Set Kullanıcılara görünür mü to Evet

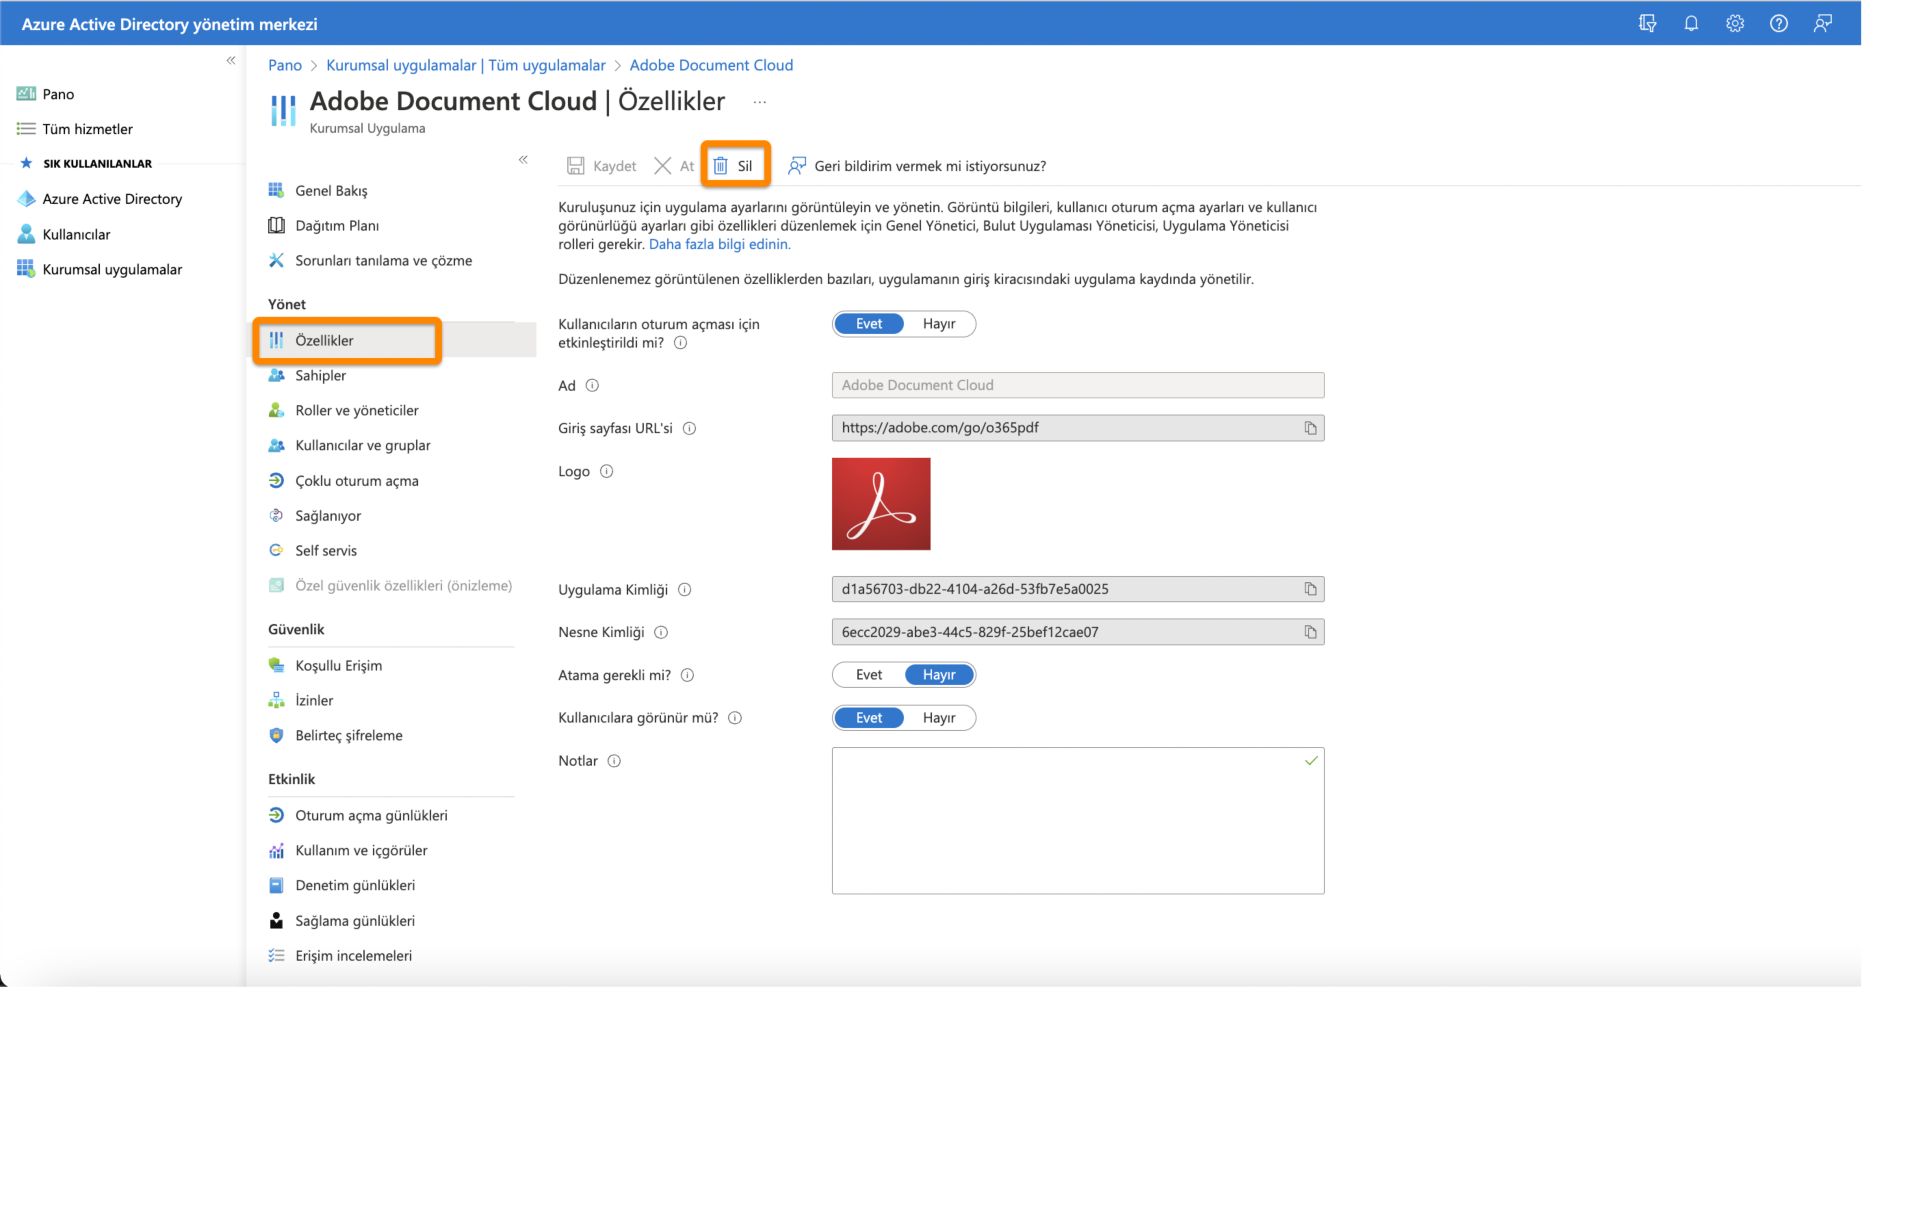869,718
